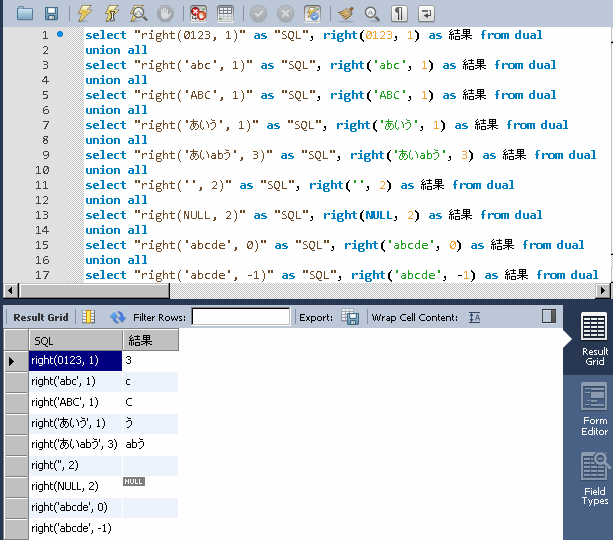Screen dimensions: 613x540
Task: Toggle the auto-commit mode icon
Action: click(313, 14)
